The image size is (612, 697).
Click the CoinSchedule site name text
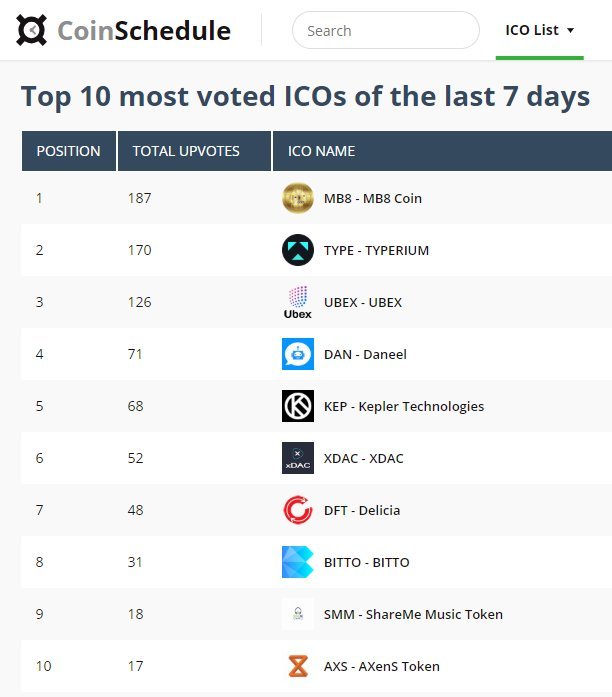144,31
